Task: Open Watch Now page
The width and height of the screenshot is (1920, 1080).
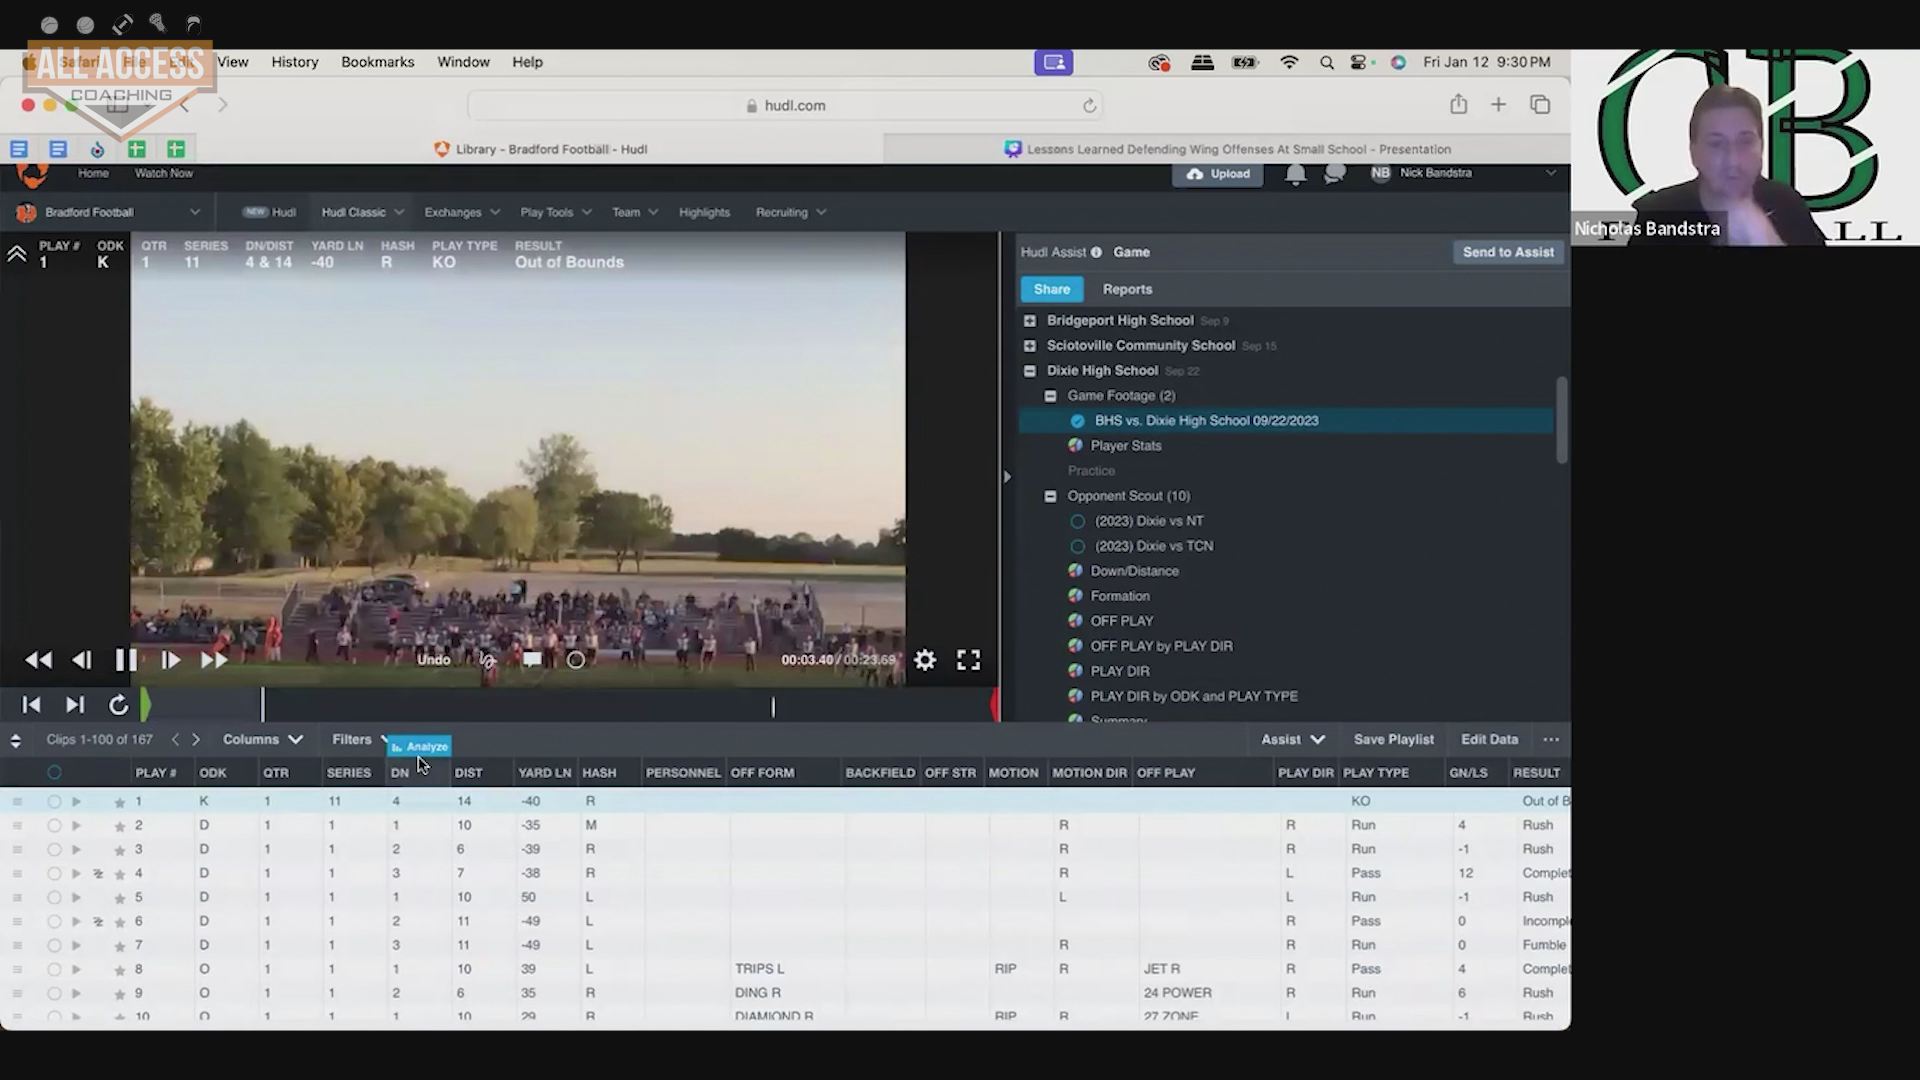Action: coord(164,173)
